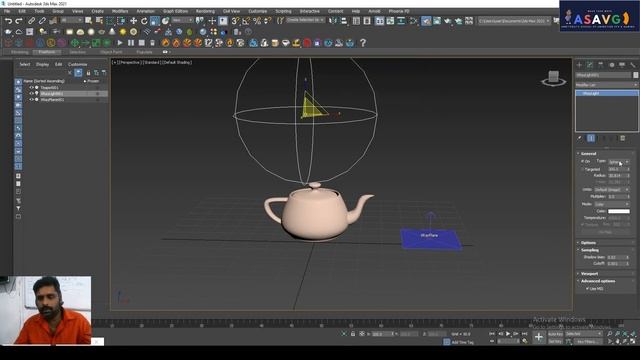Image resolution: width=640 pixels, height=360 pixels.
Task: Toggle visibility eye of VRayLight001
Action: pyautogui.click(x=31, y=93)
